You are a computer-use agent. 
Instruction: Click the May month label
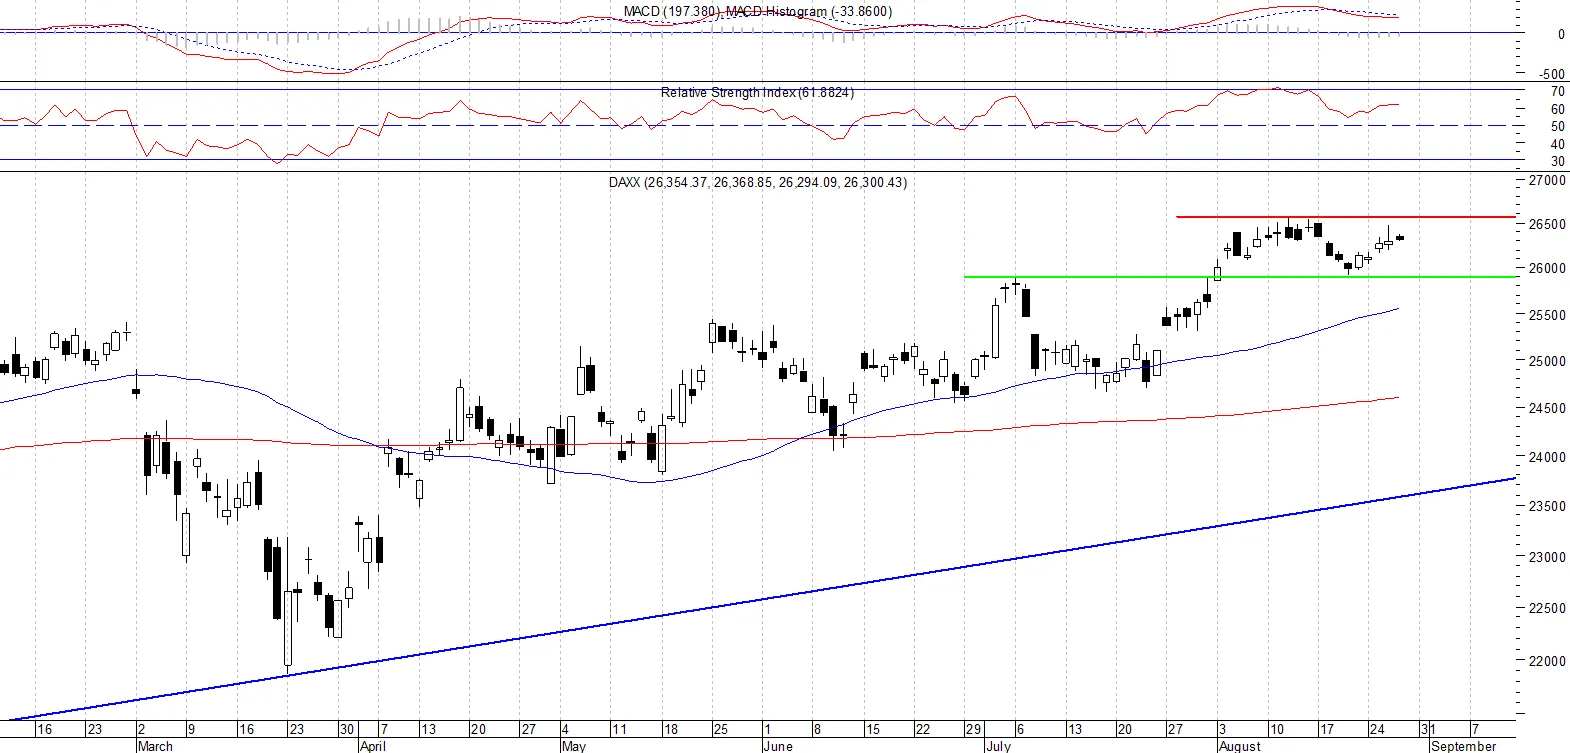pyautogui.click(x=573, y=746)
